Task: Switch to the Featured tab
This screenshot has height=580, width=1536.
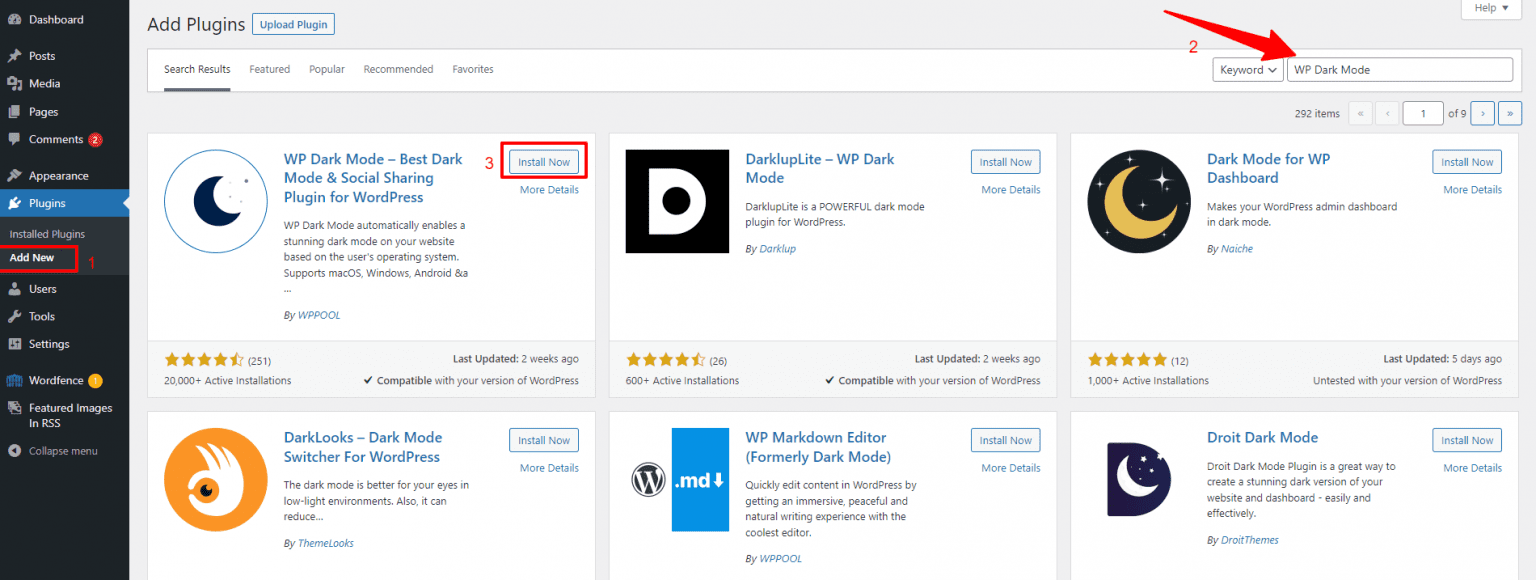Action: (x=270, y=70)
